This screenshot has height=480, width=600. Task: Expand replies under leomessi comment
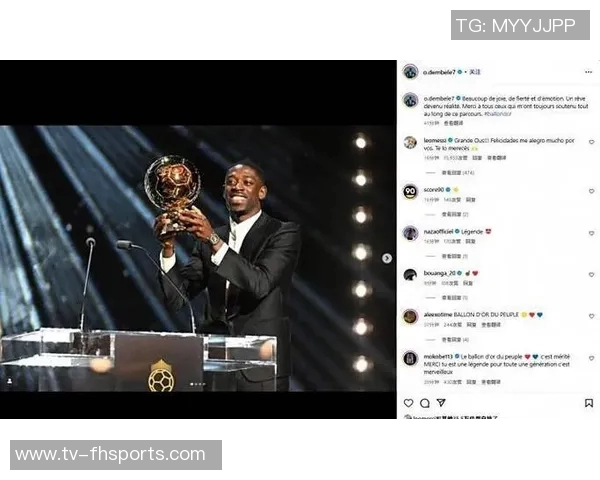[458, 173]
